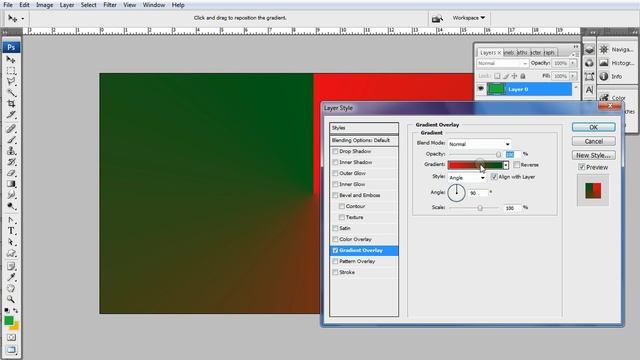This screenshot has width=640, height=360.
Task: Enable the Outer Glow checkbox
Action: click(x=335, y=173)
